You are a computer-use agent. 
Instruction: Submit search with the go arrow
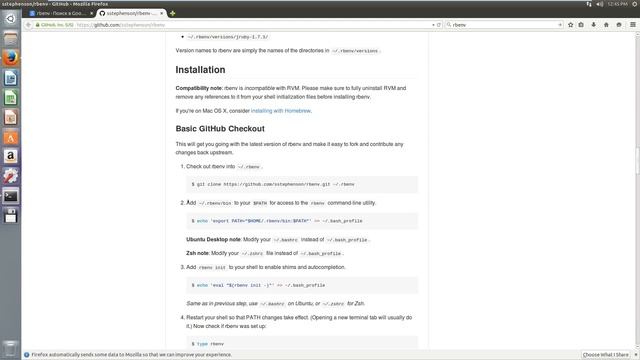pos(560,25)
